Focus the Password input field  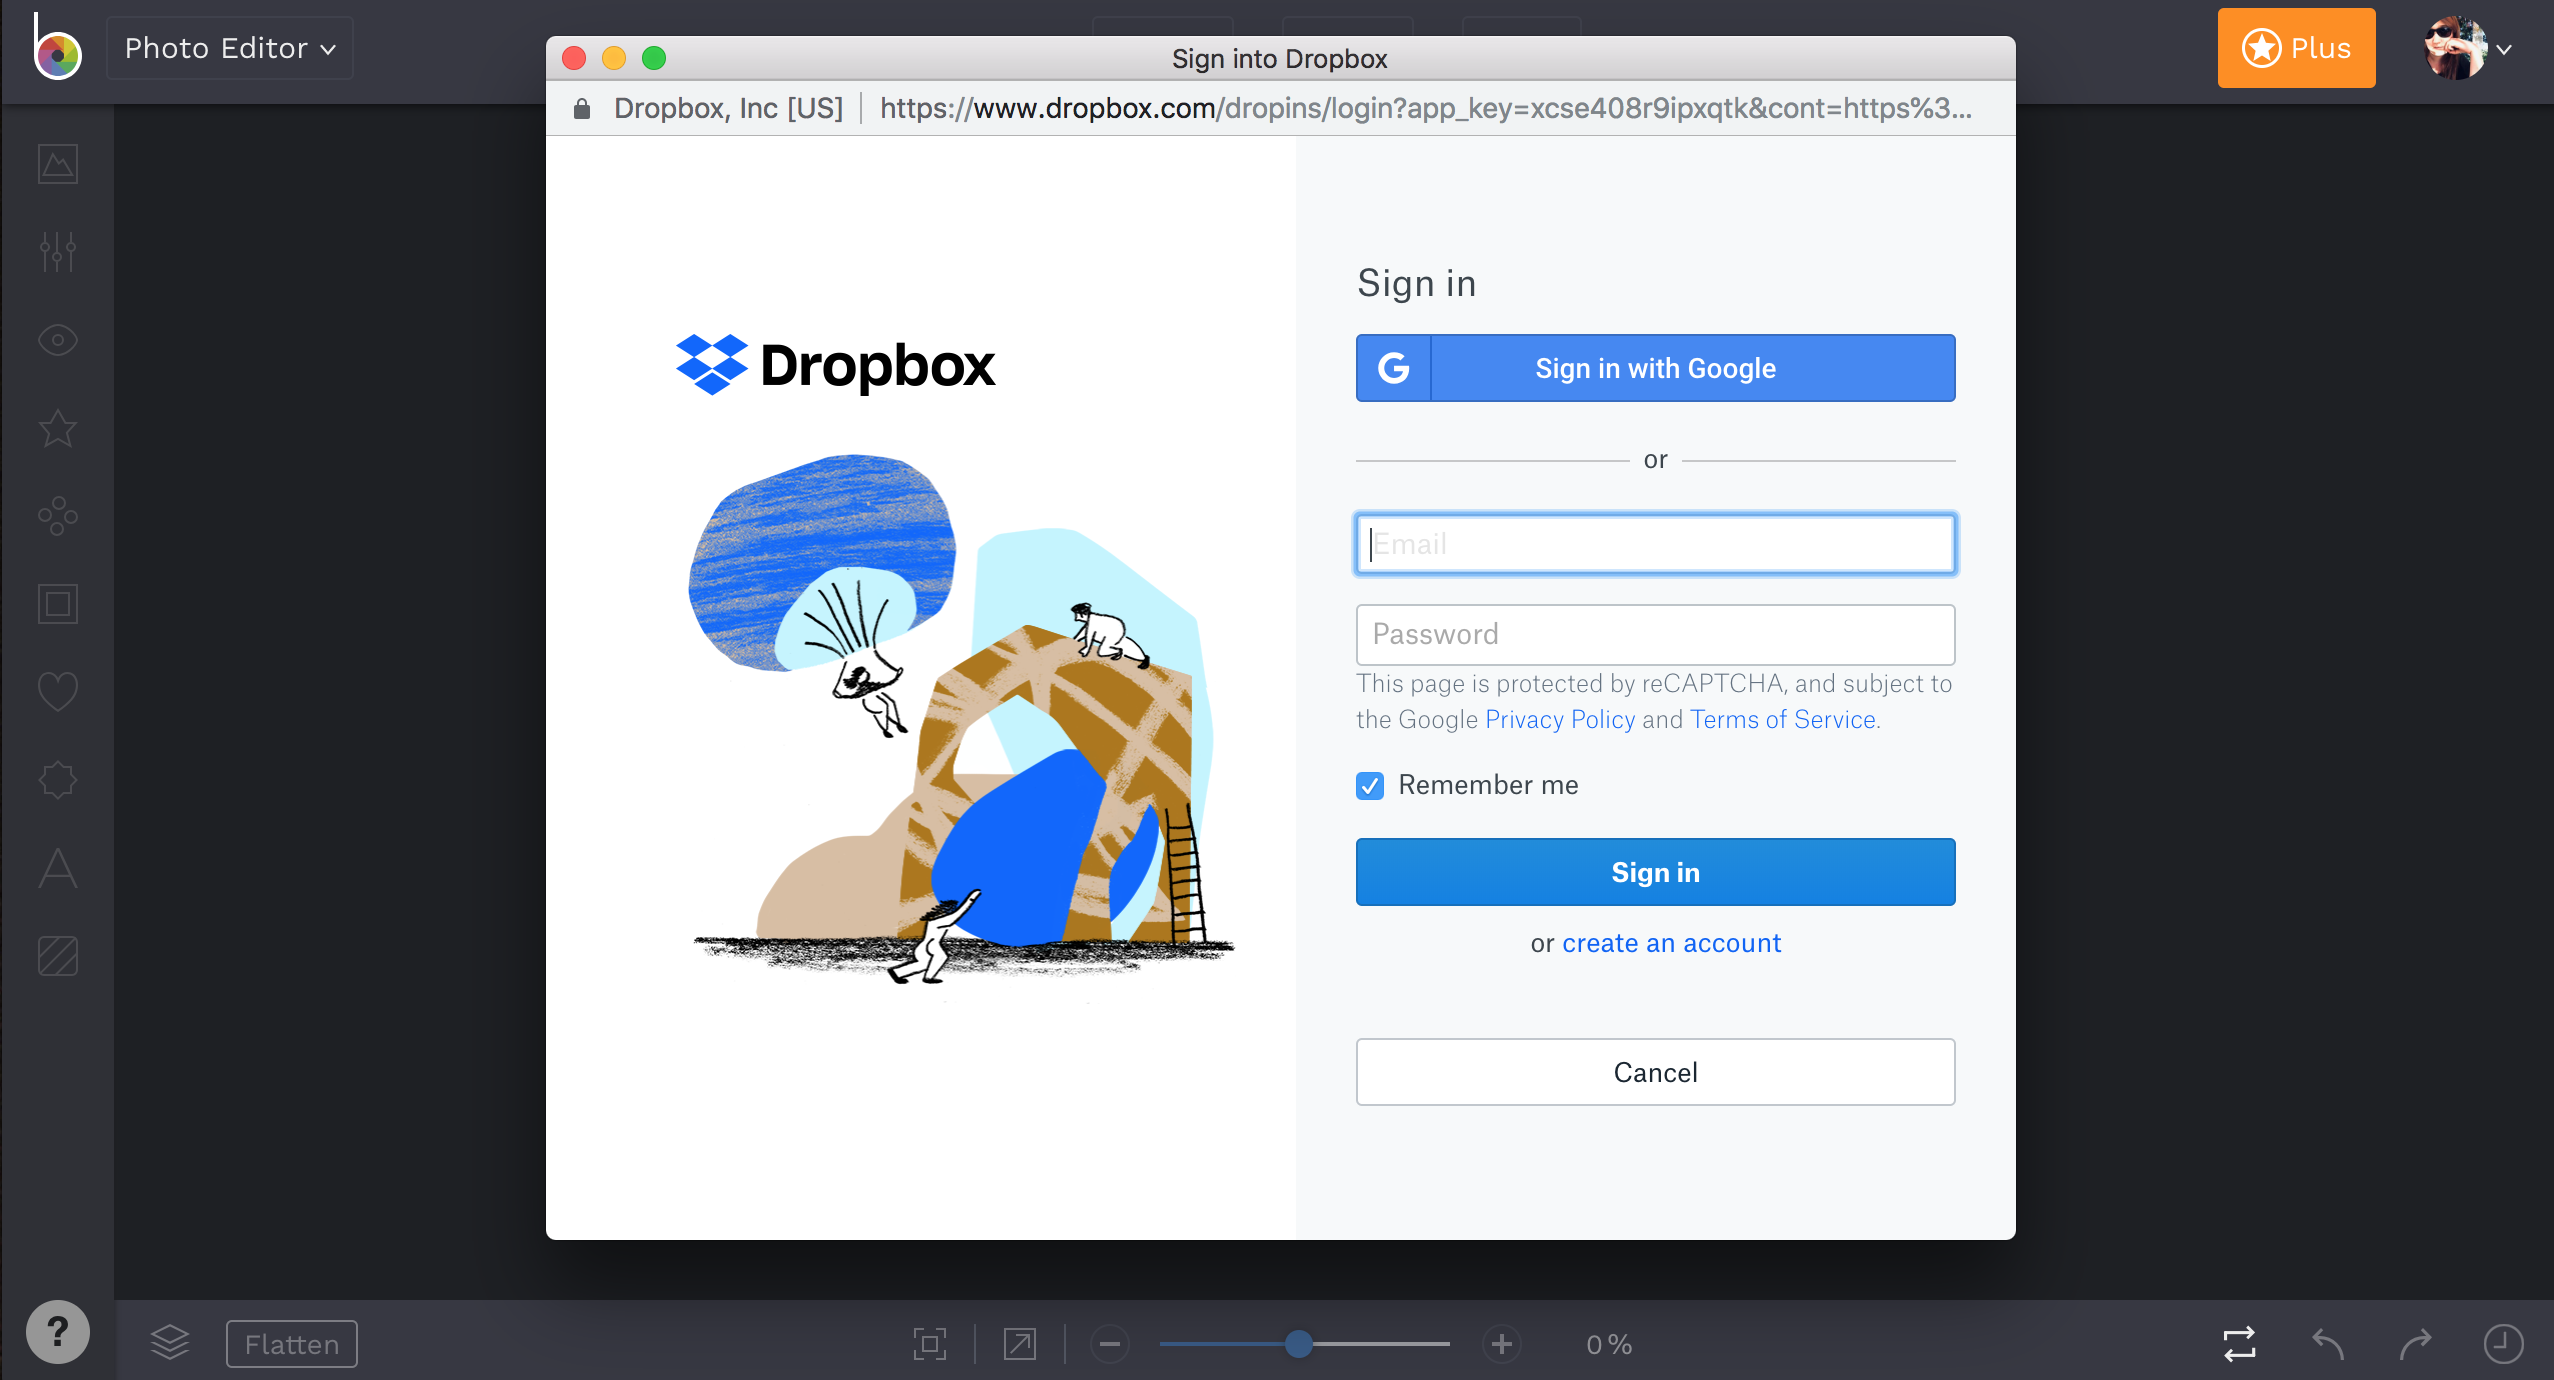(x=1656, y=634)
